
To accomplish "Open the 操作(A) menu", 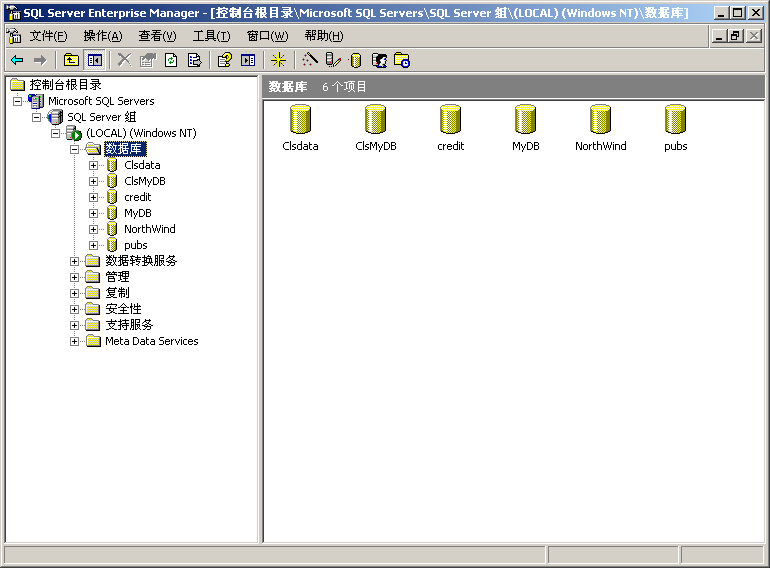I will click(x=103, y=36).
